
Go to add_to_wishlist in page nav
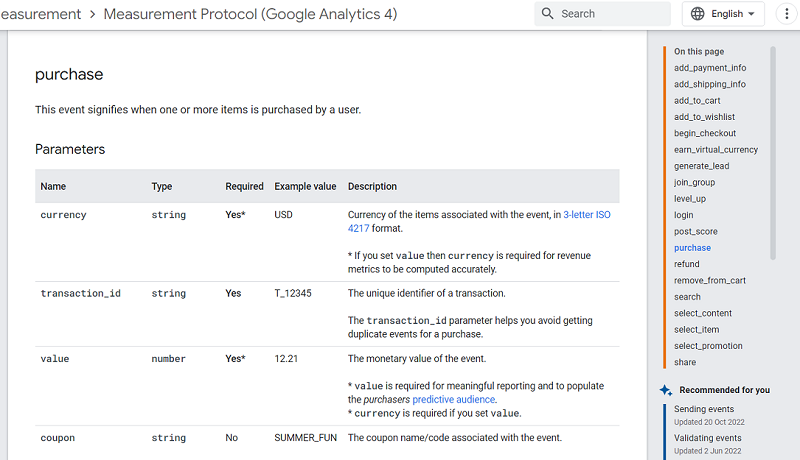704,117
